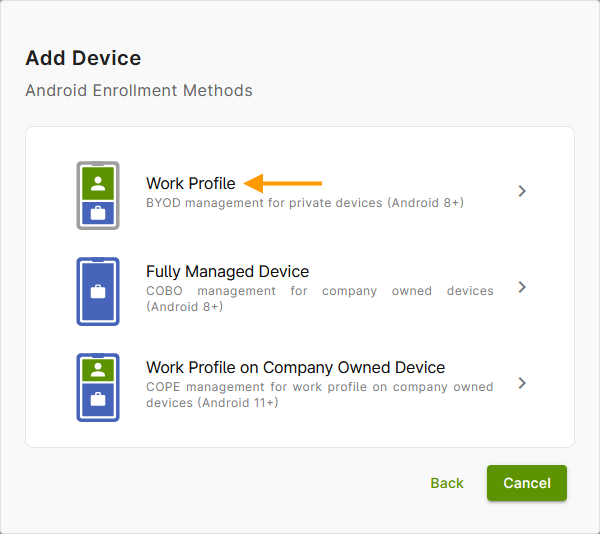Select the Fully Managed Device title

click(227, 272)
